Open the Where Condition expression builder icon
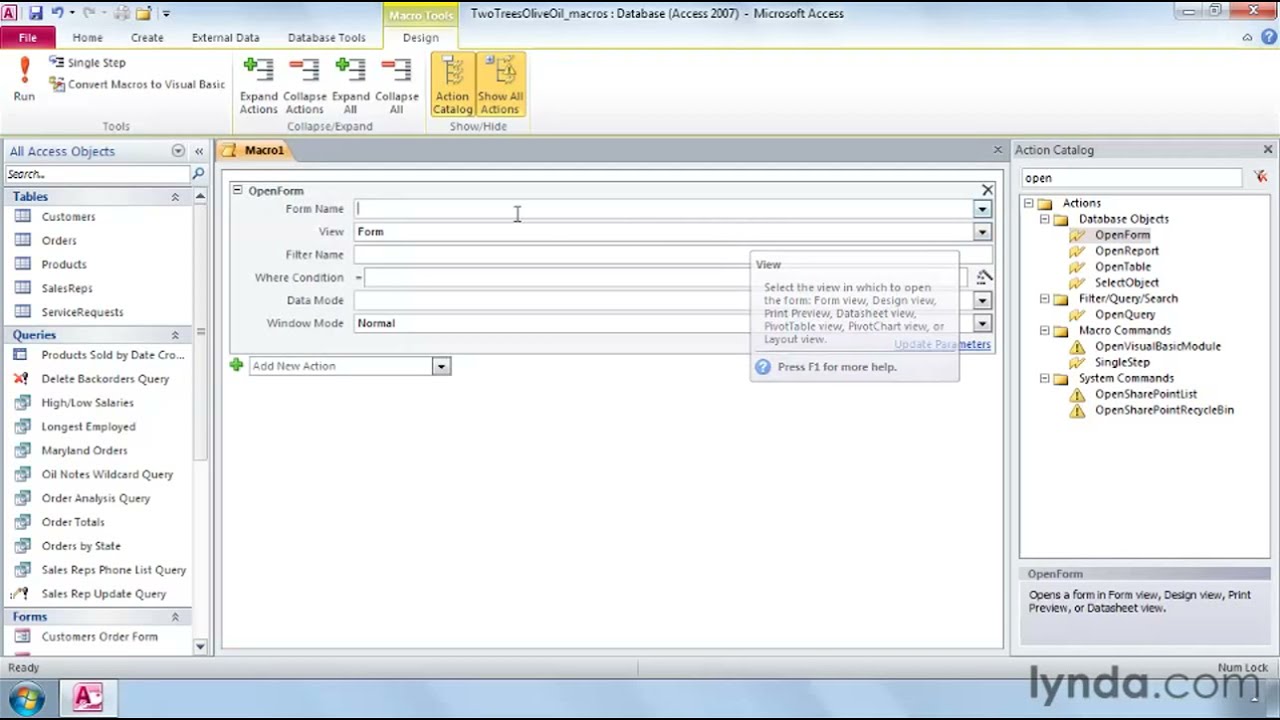The height and width of the screenshot is (720, 1280). pos(984,277)
